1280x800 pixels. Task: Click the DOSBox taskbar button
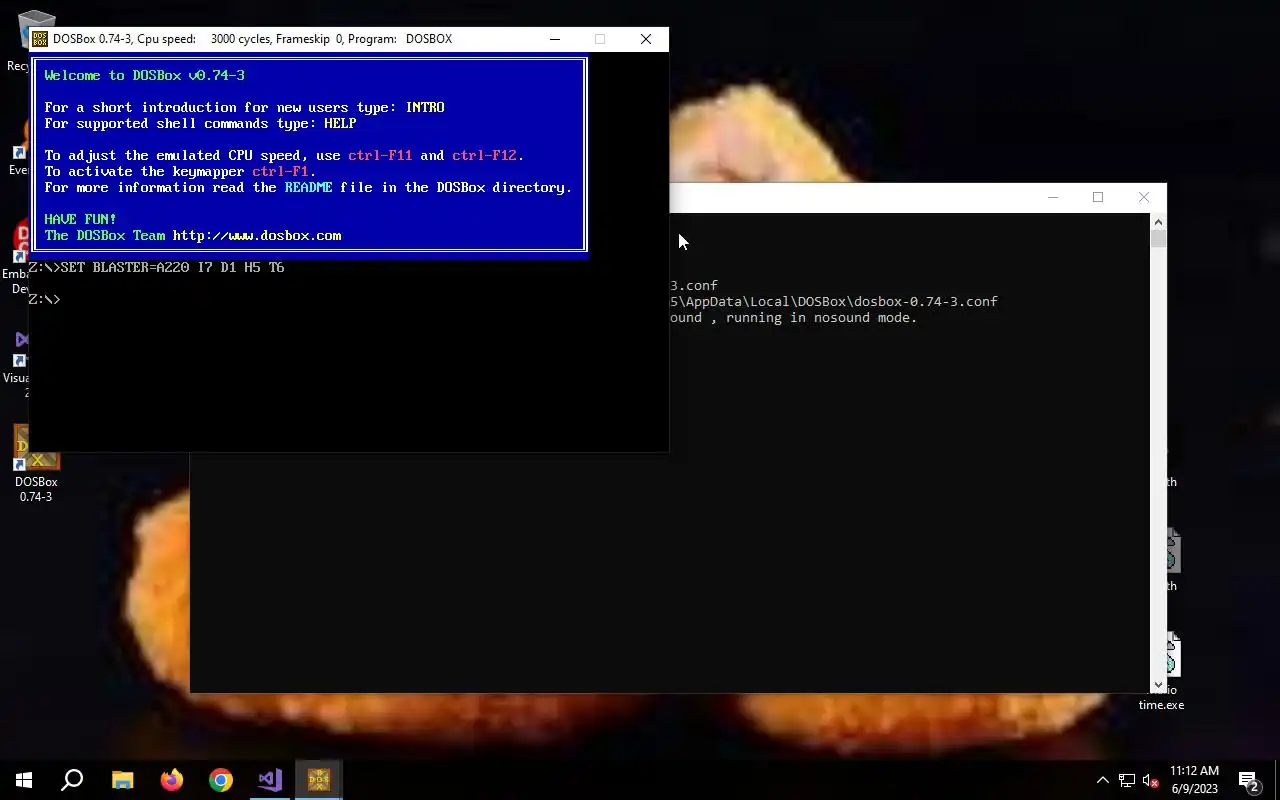click(x=319, y=780)
